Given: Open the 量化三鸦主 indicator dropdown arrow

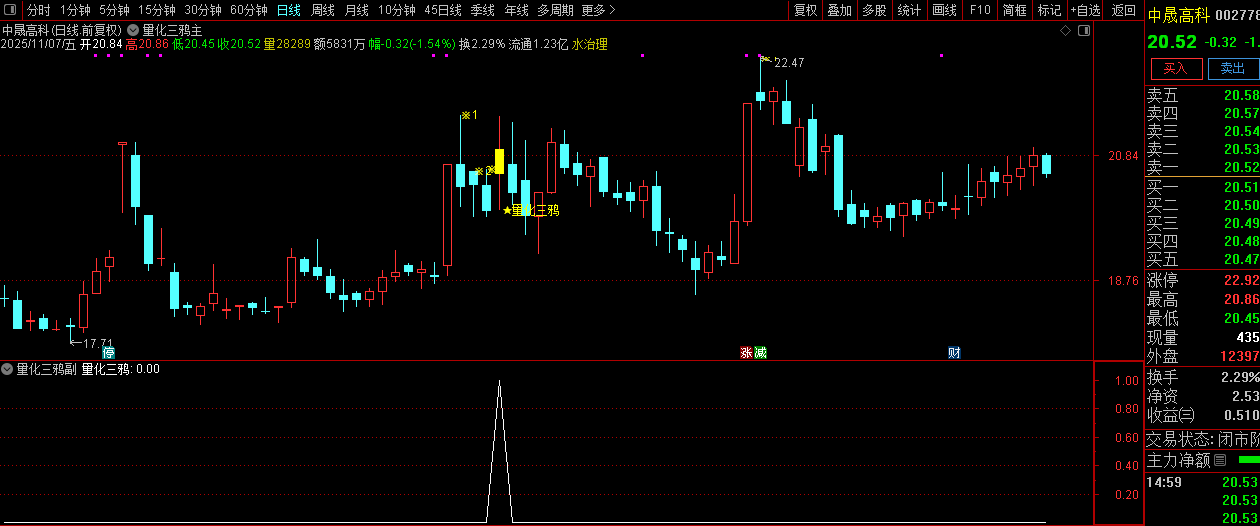Looking at the screenshot, I should (133, 30).
